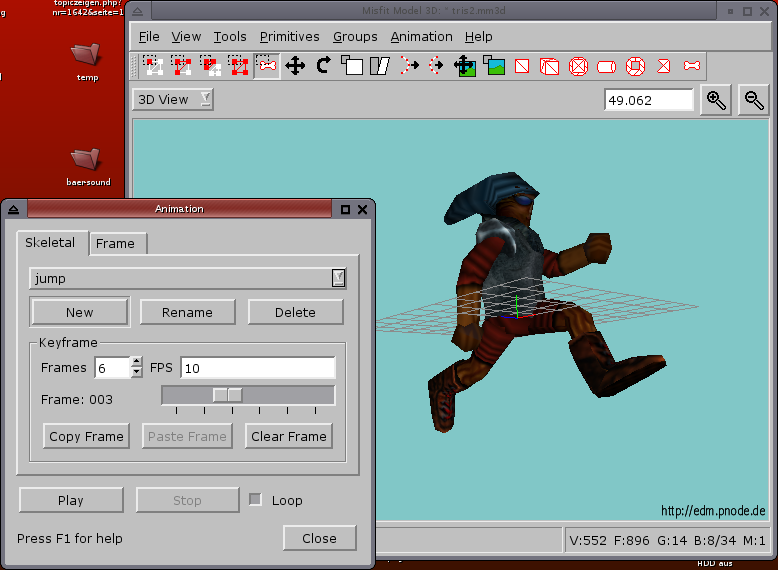Click the zoom level field 49.062
This screenshot has height=570, width=778.
click(x=648, y=100)
